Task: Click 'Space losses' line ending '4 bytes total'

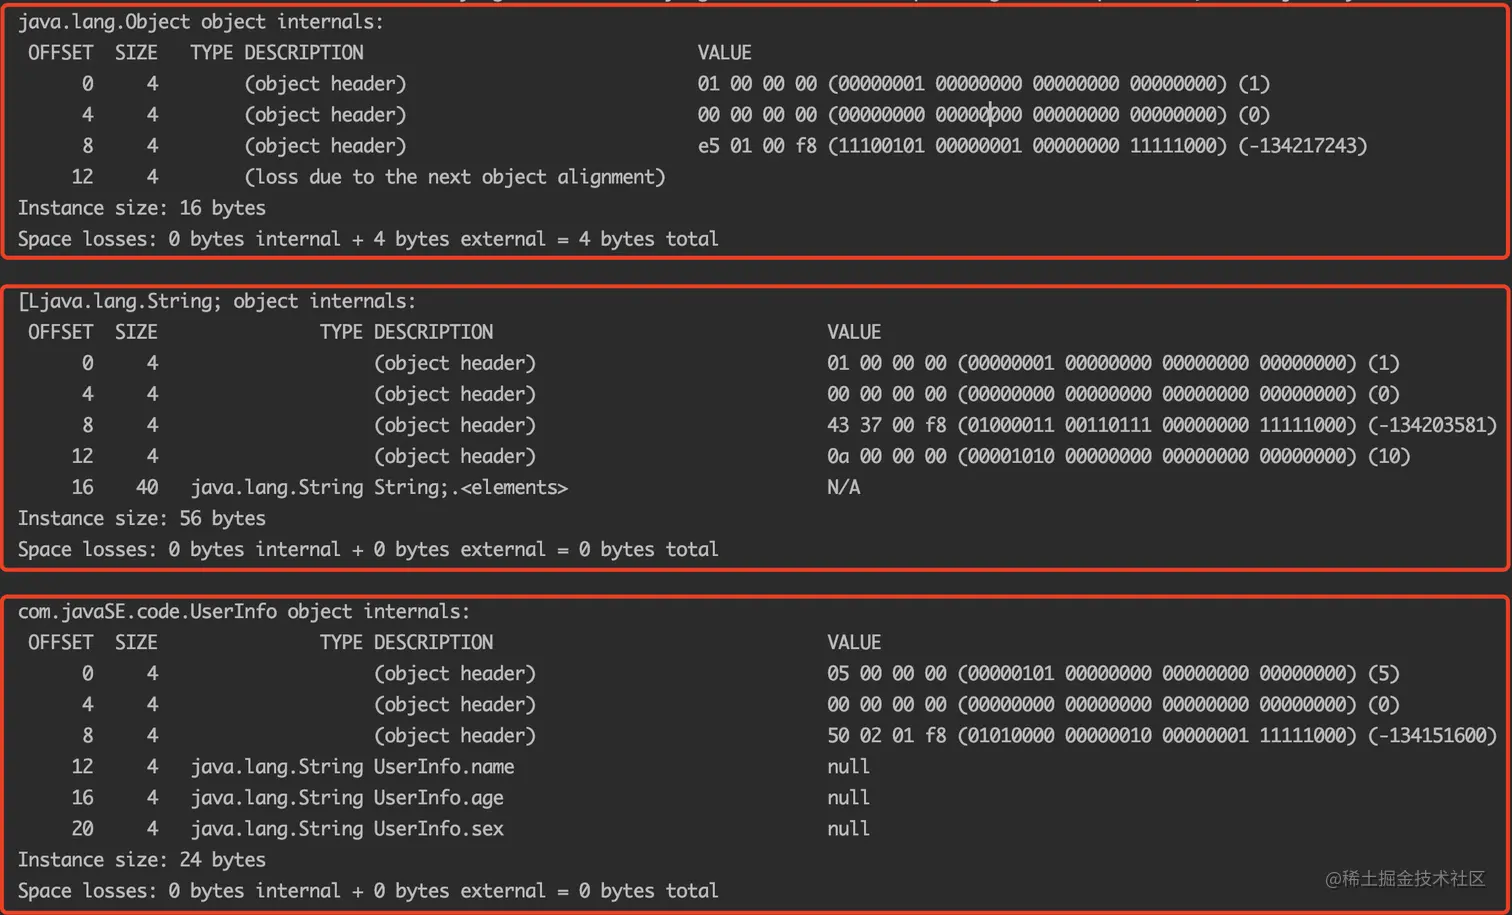Action: pyautogui.click(x=368, y=239)
